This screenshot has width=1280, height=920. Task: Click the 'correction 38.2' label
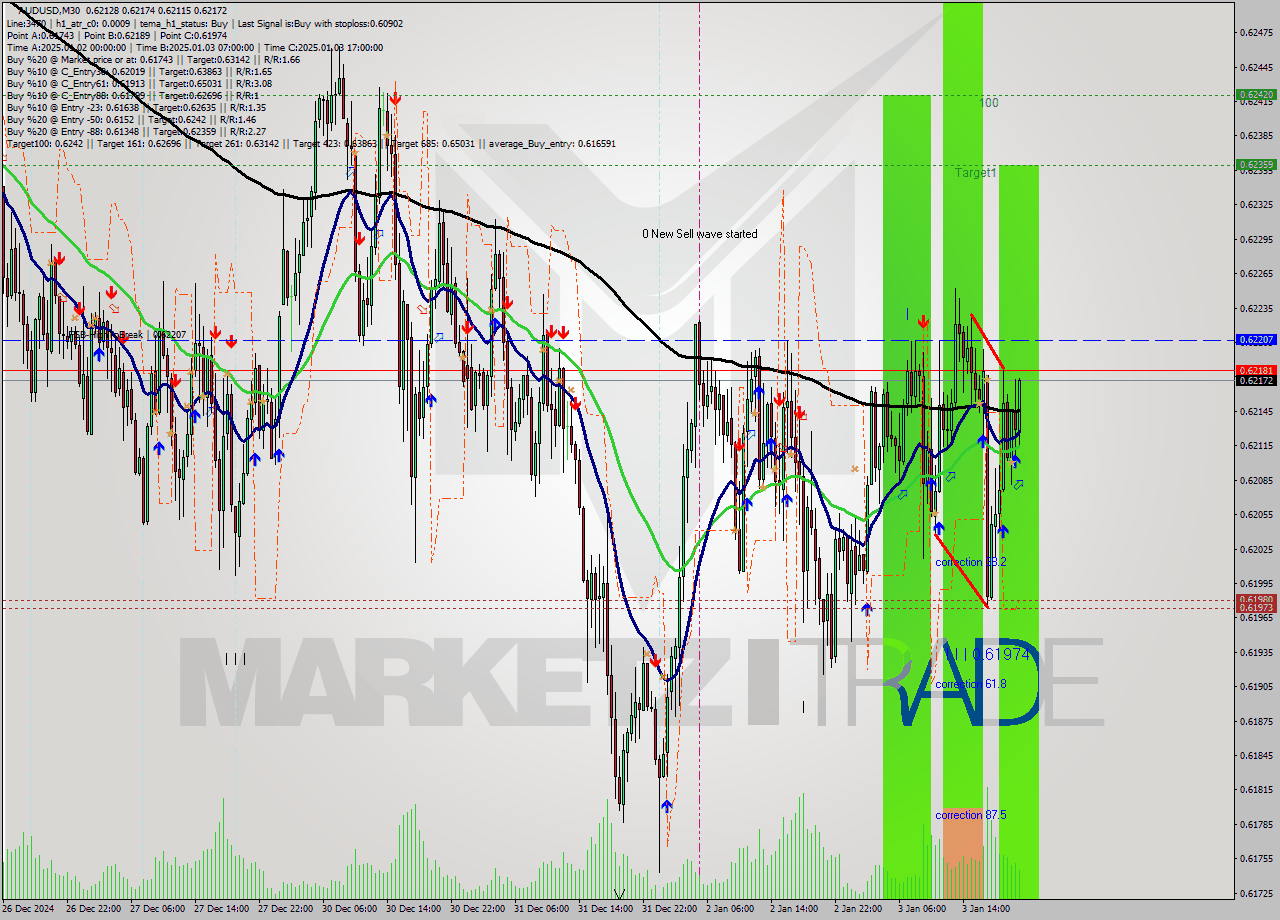(970, 562)
